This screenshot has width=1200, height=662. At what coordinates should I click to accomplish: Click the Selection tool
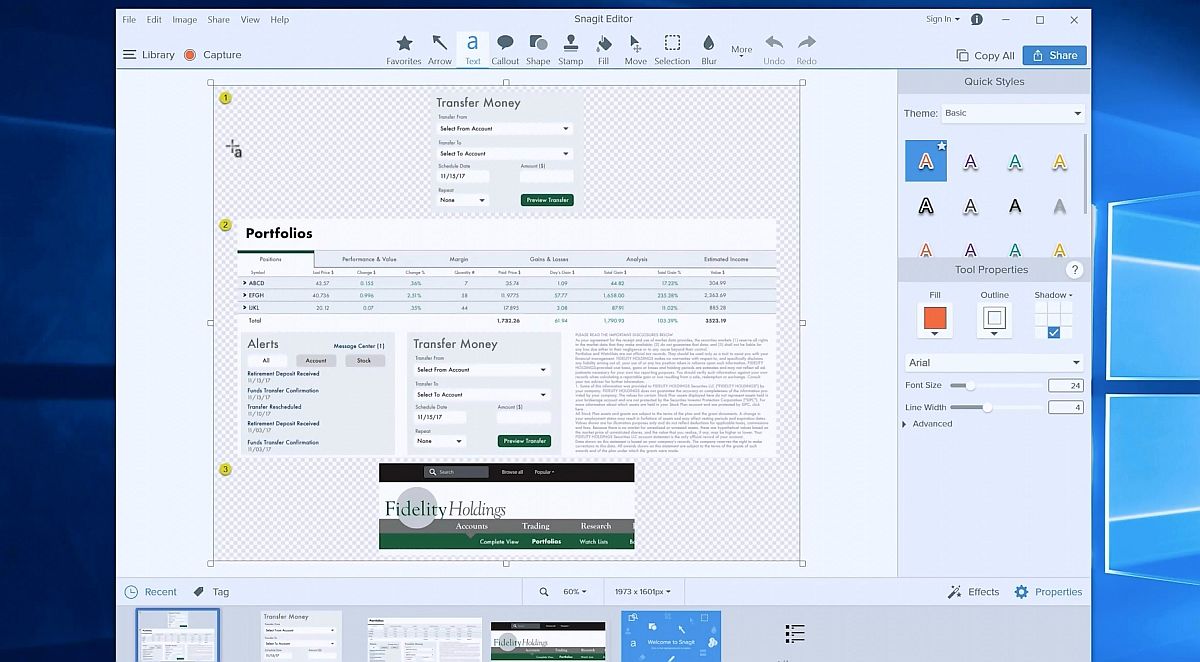672,48
